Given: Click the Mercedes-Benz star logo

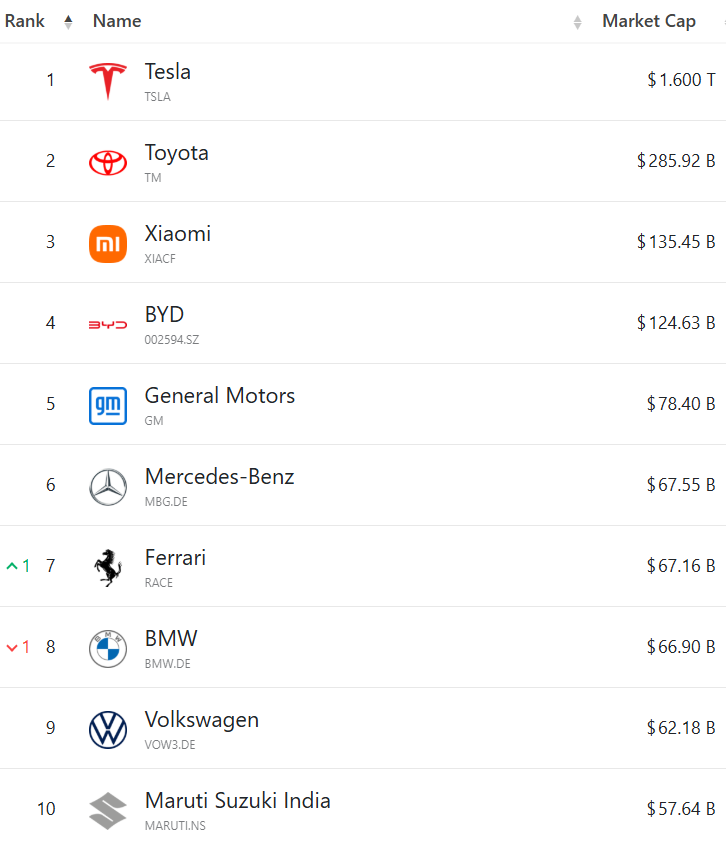Looking at the screenshot, I should (108, 486).
